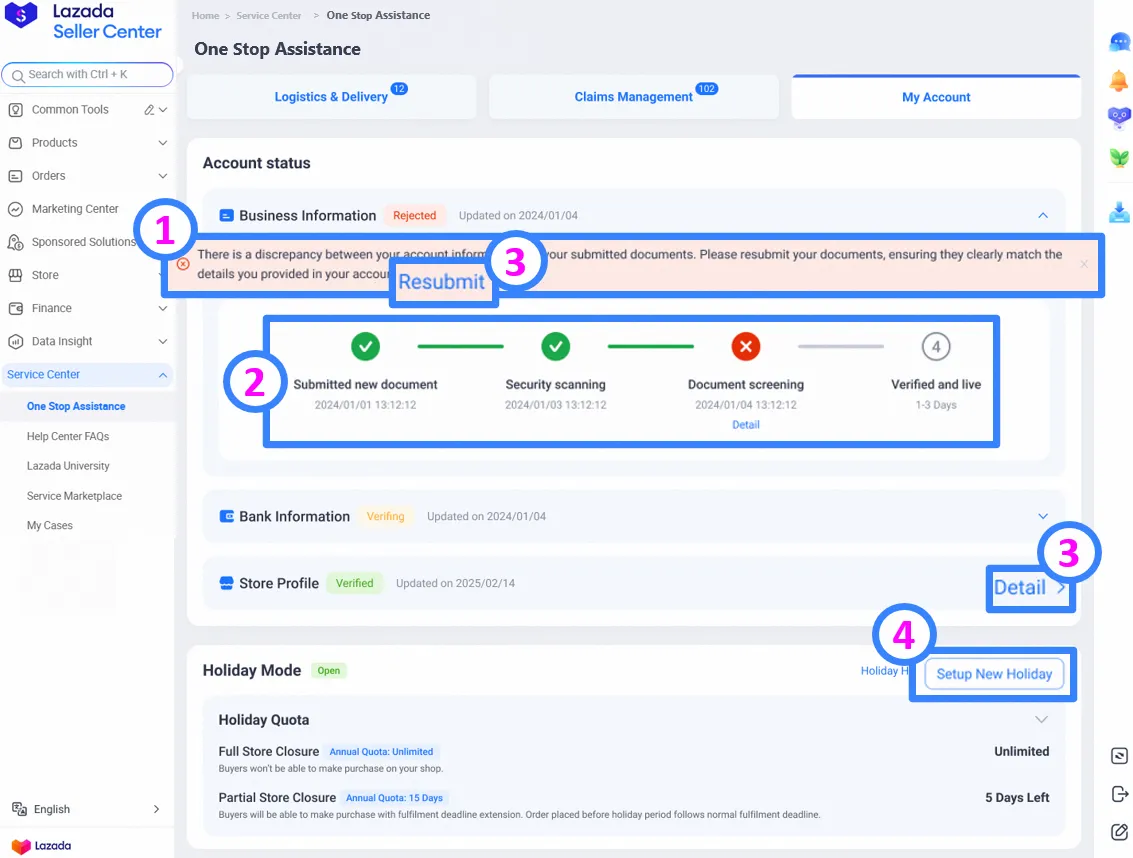Select the seedling growth icon on right sidebar
Screen dimensions: 1133x858
click(1119, 156)
